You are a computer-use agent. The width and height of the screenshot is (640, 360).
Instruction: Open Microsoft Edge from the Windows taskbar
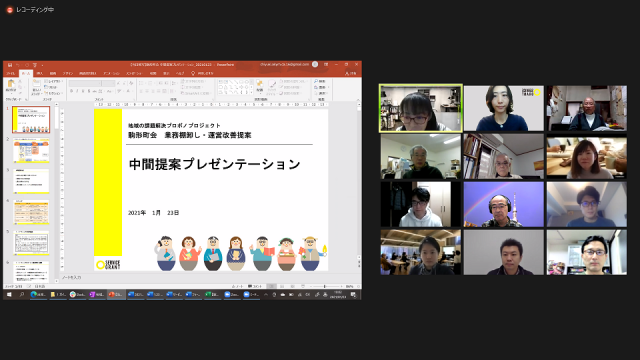34,294
